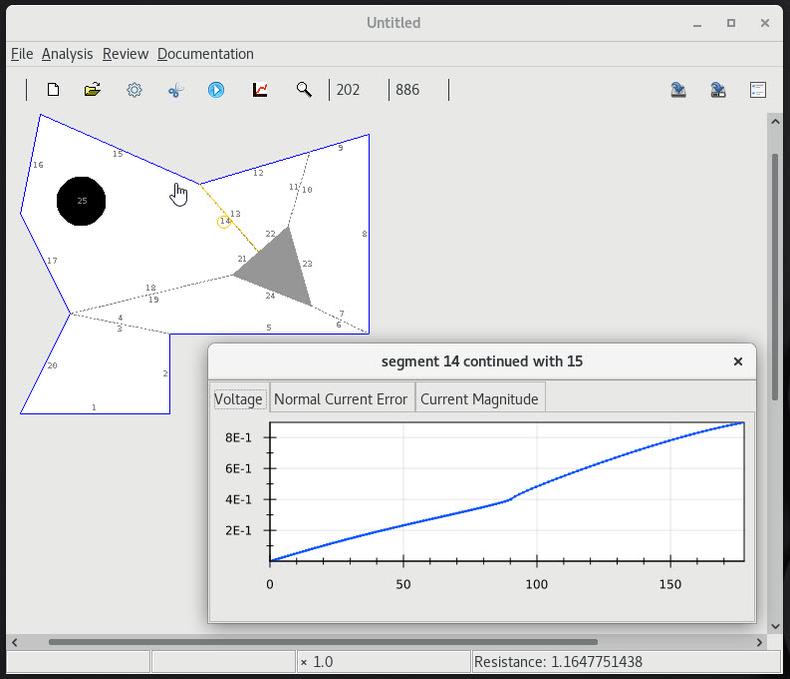This screenshot has height=679, width=790.
Task: Switch to the Current Magnitude tab
Action: 479,399
